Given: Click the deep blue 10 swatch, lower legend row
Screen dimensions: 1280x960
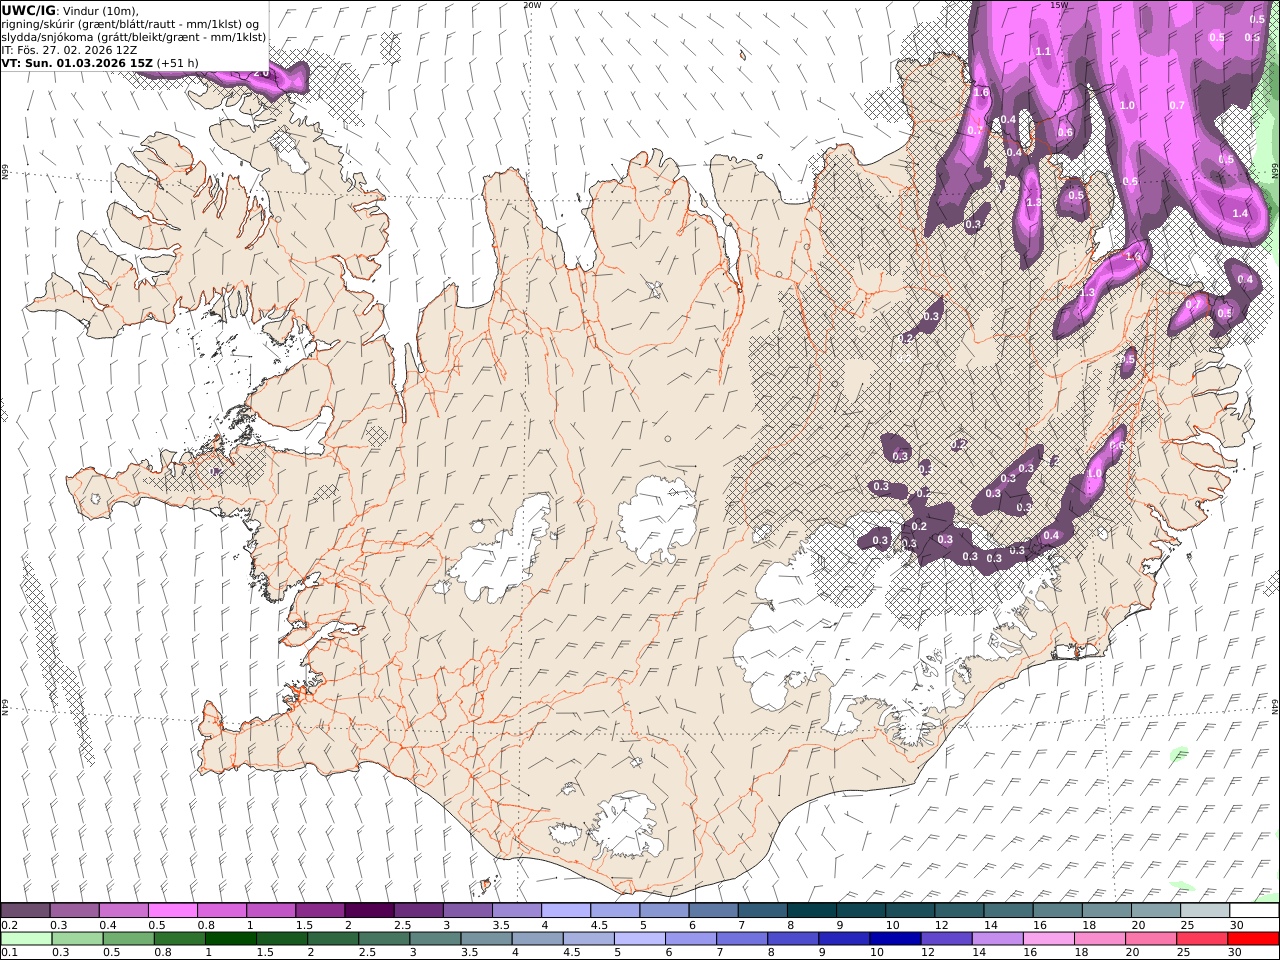Looking at the screenshot, I should click(894, 938).
